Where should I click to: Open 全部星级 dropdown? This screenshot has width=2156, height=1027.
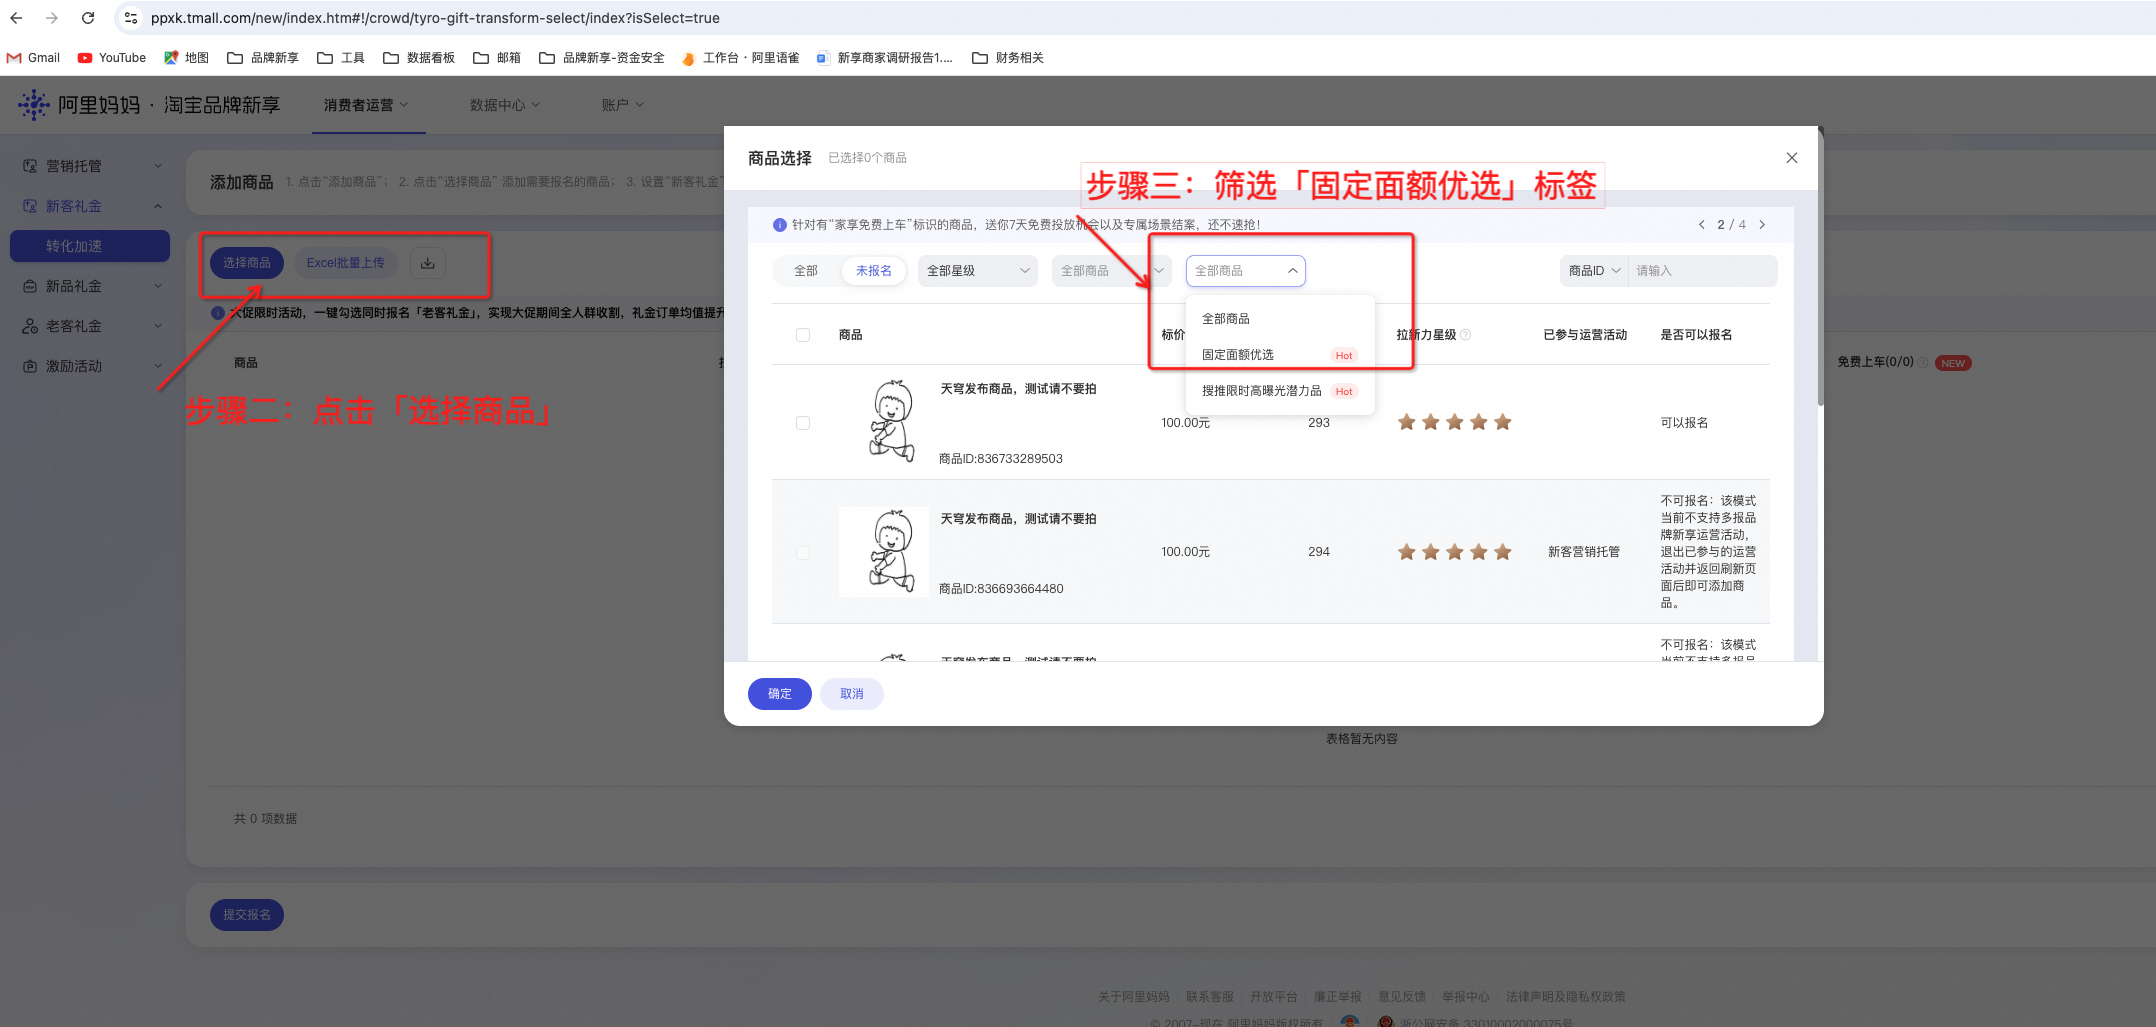click(978, 271)
